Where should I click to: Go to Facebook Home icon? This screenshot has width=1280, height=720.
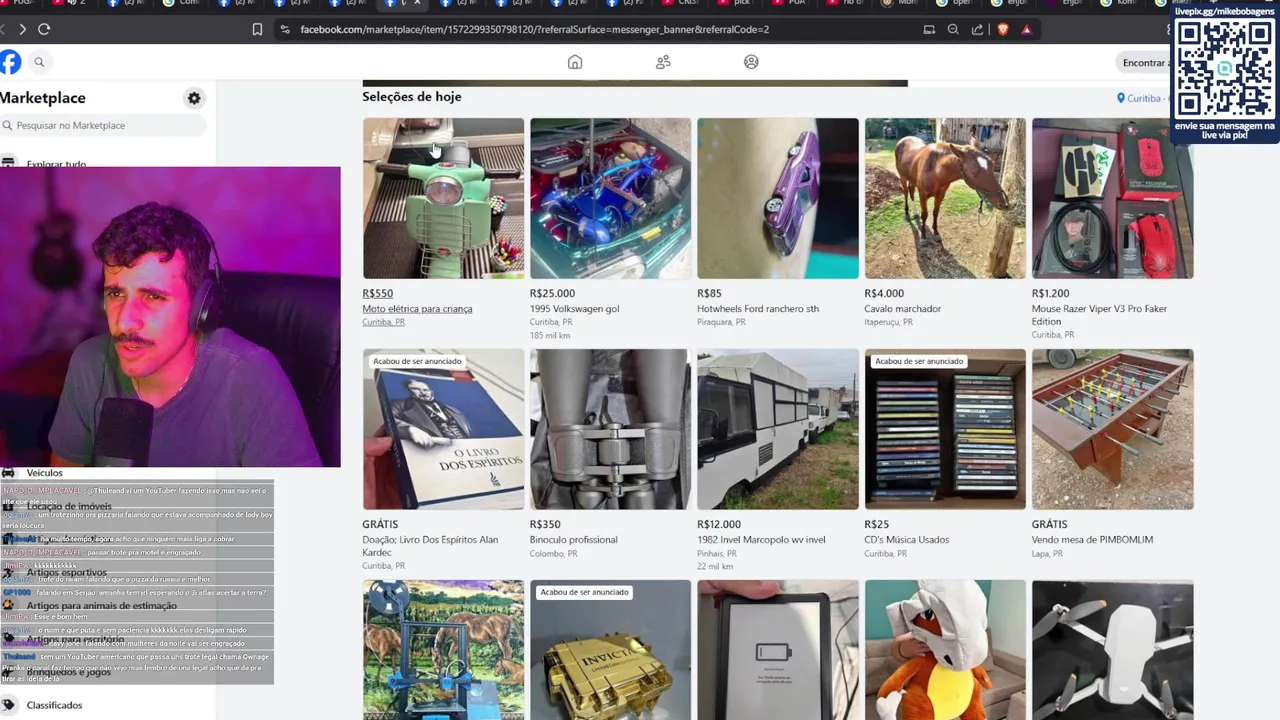click(575, 62)
